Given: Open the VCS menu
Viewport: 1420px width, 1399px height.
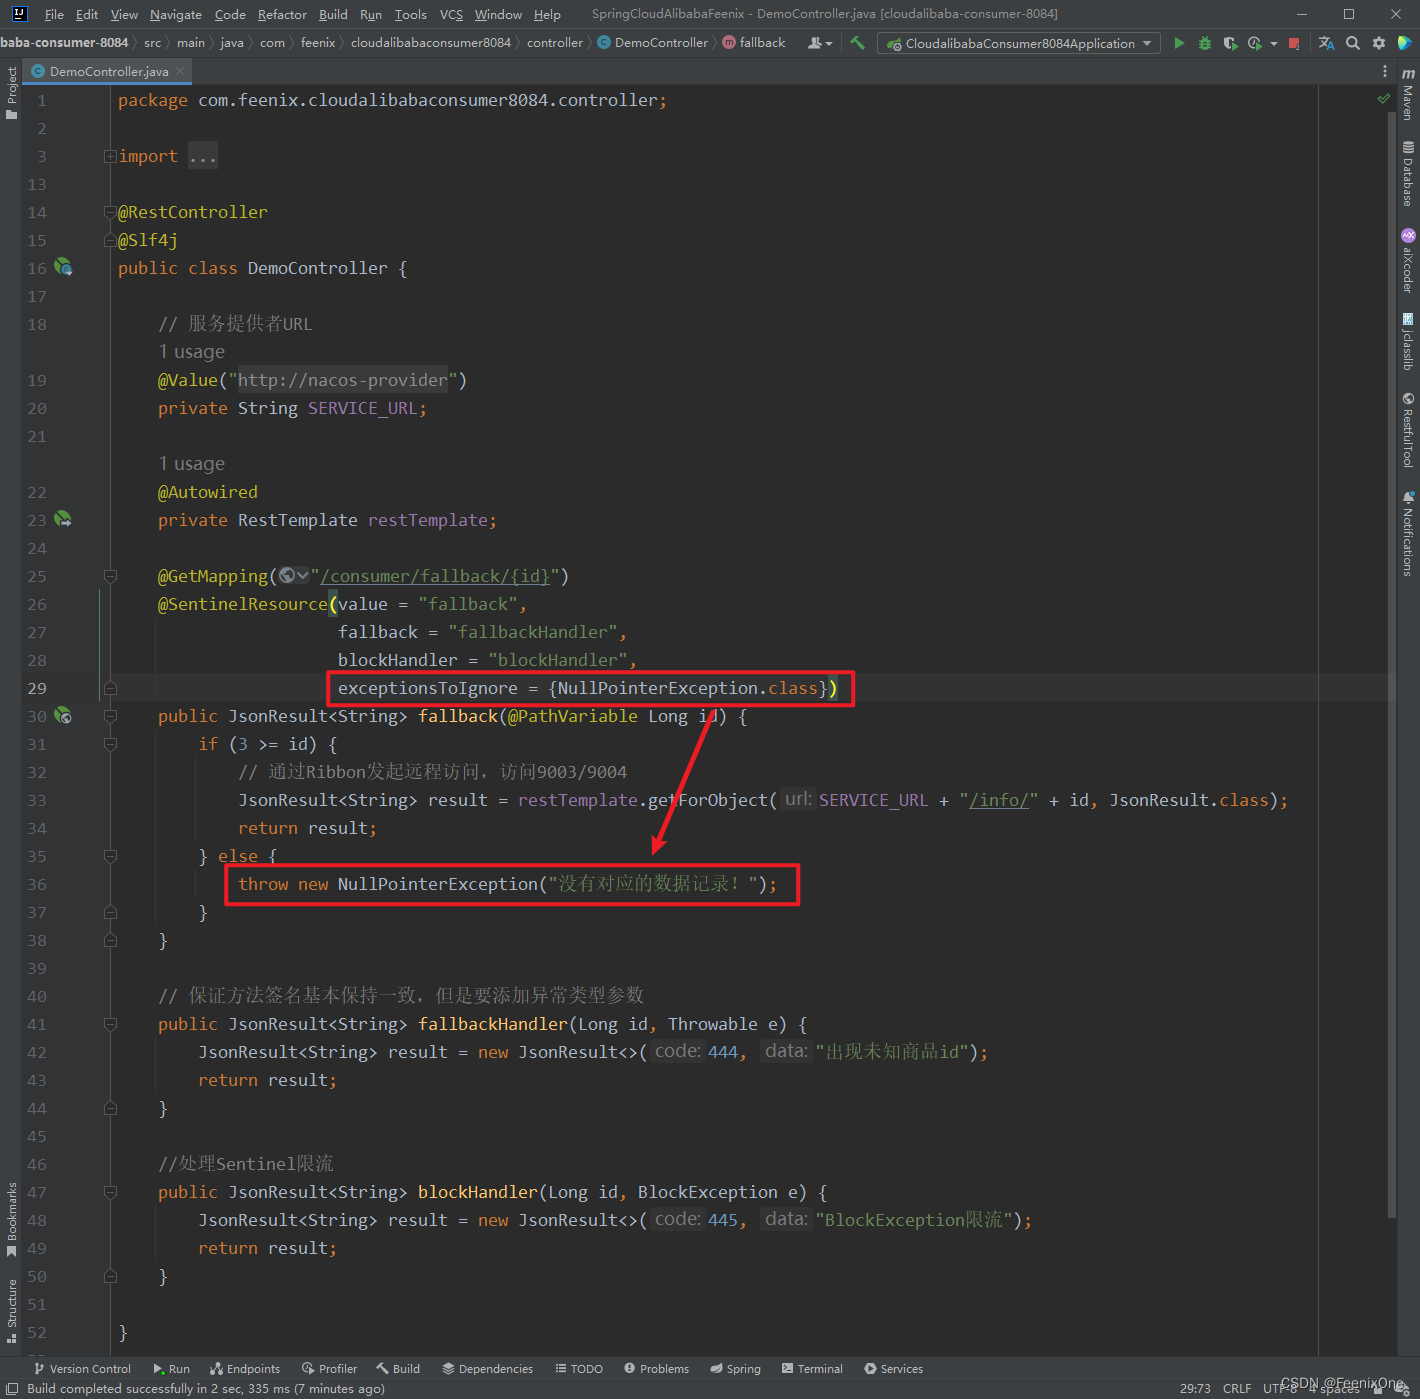Looking at the screenshot, I should pos(451,14).
